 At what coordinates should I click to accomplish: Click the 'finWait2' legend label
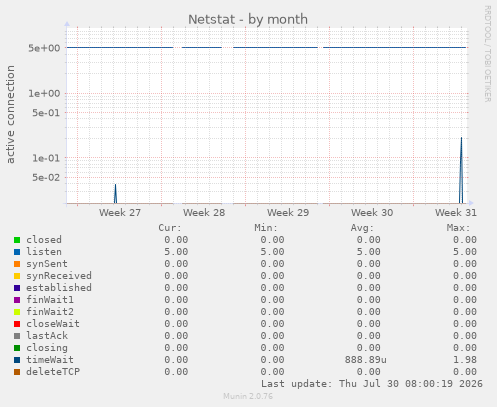coord(50,312)
